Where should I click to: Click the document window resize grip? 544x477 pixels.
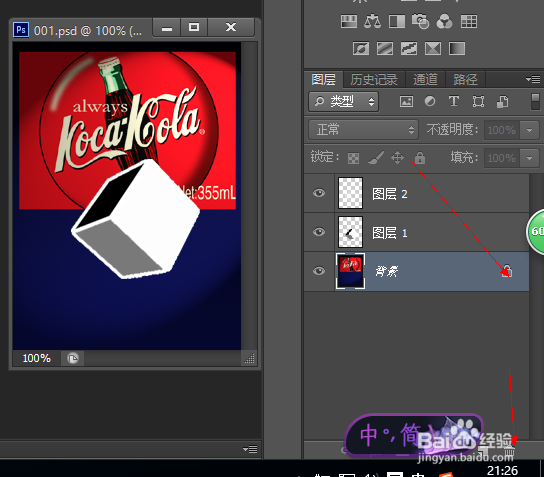(249, 358)
